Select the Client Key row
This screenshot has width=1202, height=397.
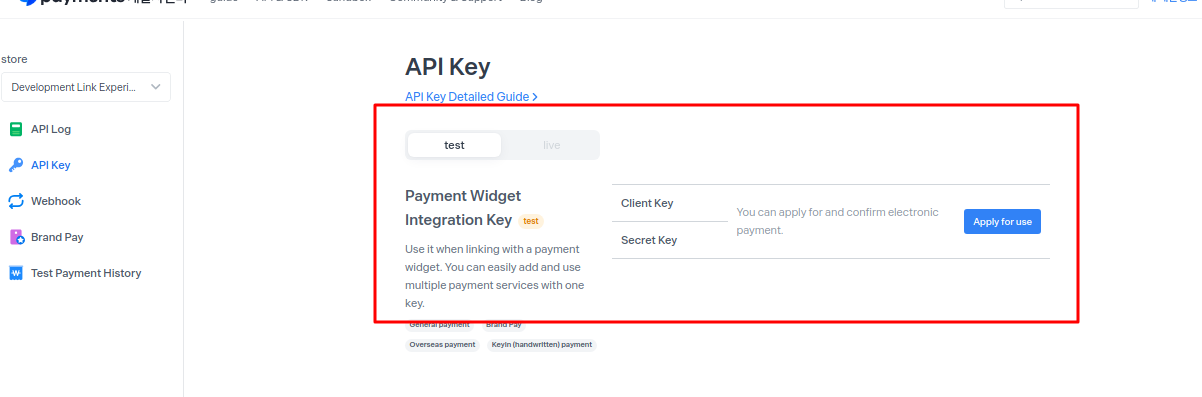(x=670, y=203)
